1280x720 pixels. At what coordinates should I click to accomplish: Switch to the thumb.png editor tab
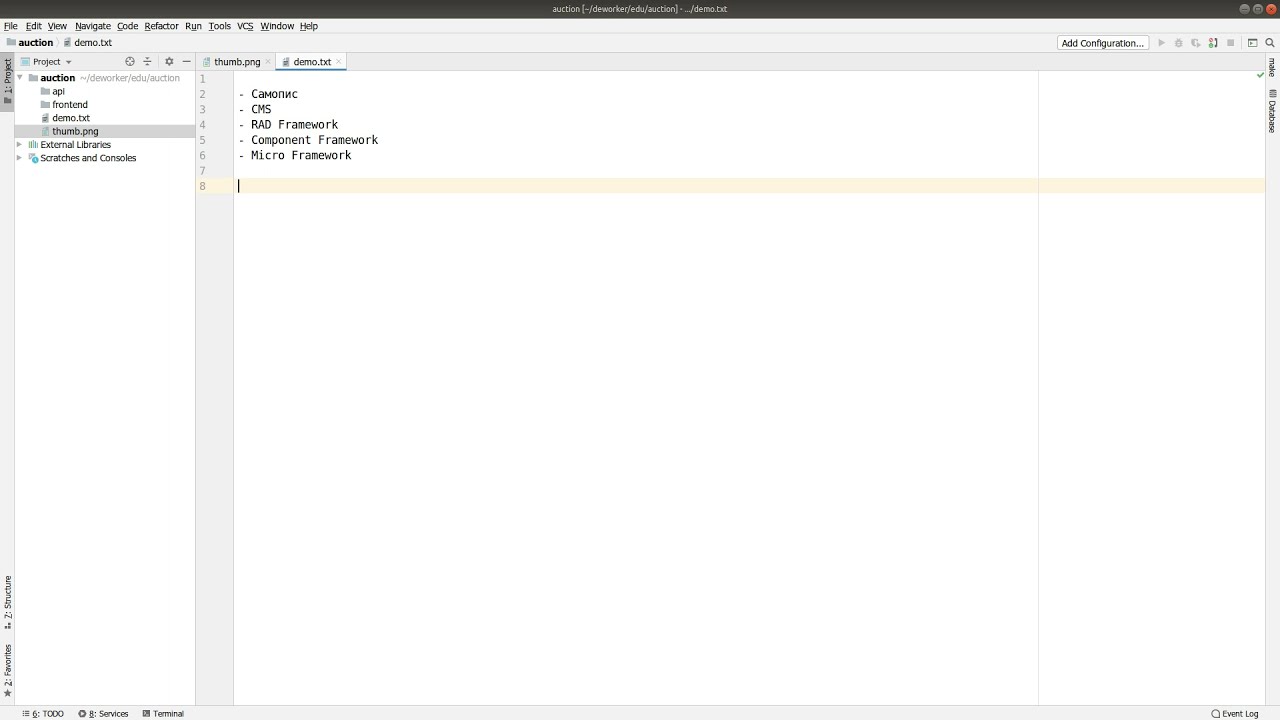click(237, 62)
